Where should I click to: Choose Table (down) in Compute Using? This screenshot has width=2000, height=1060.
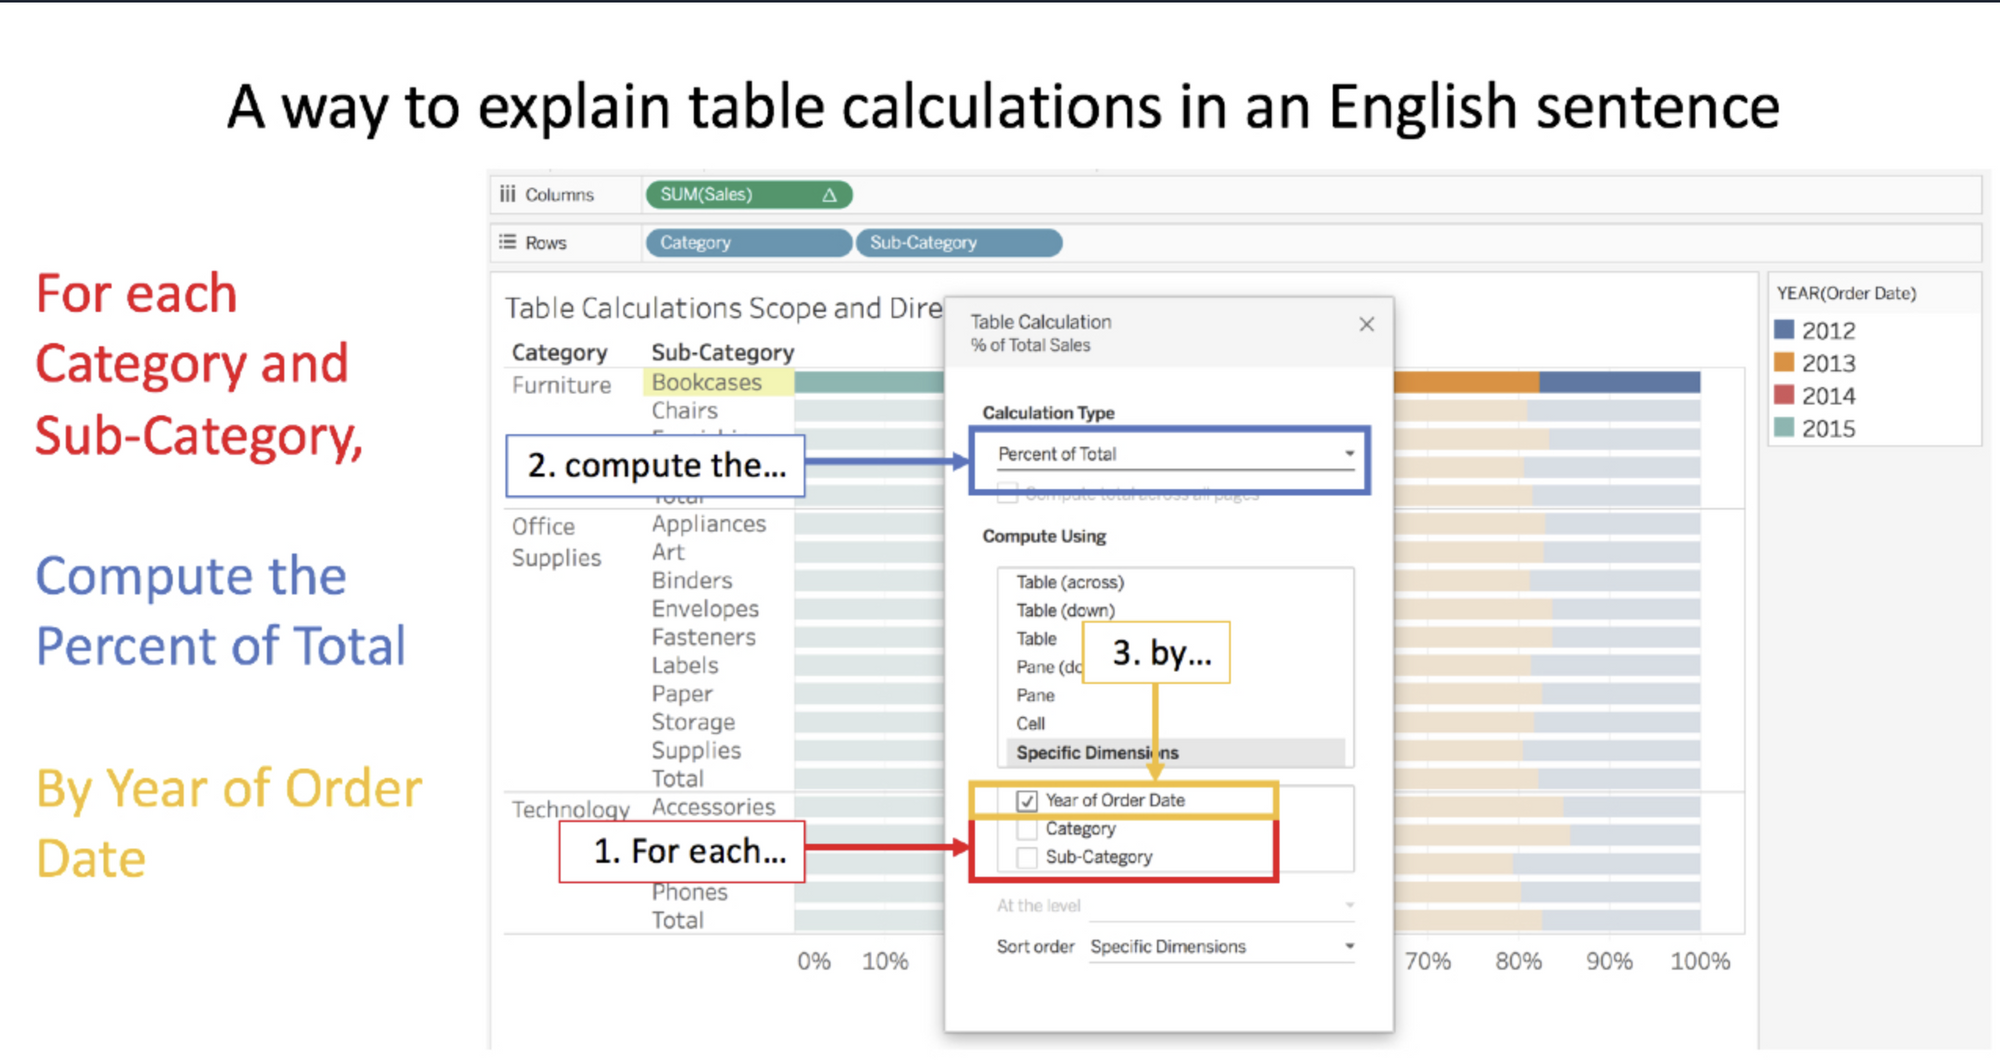point(1065,610)
